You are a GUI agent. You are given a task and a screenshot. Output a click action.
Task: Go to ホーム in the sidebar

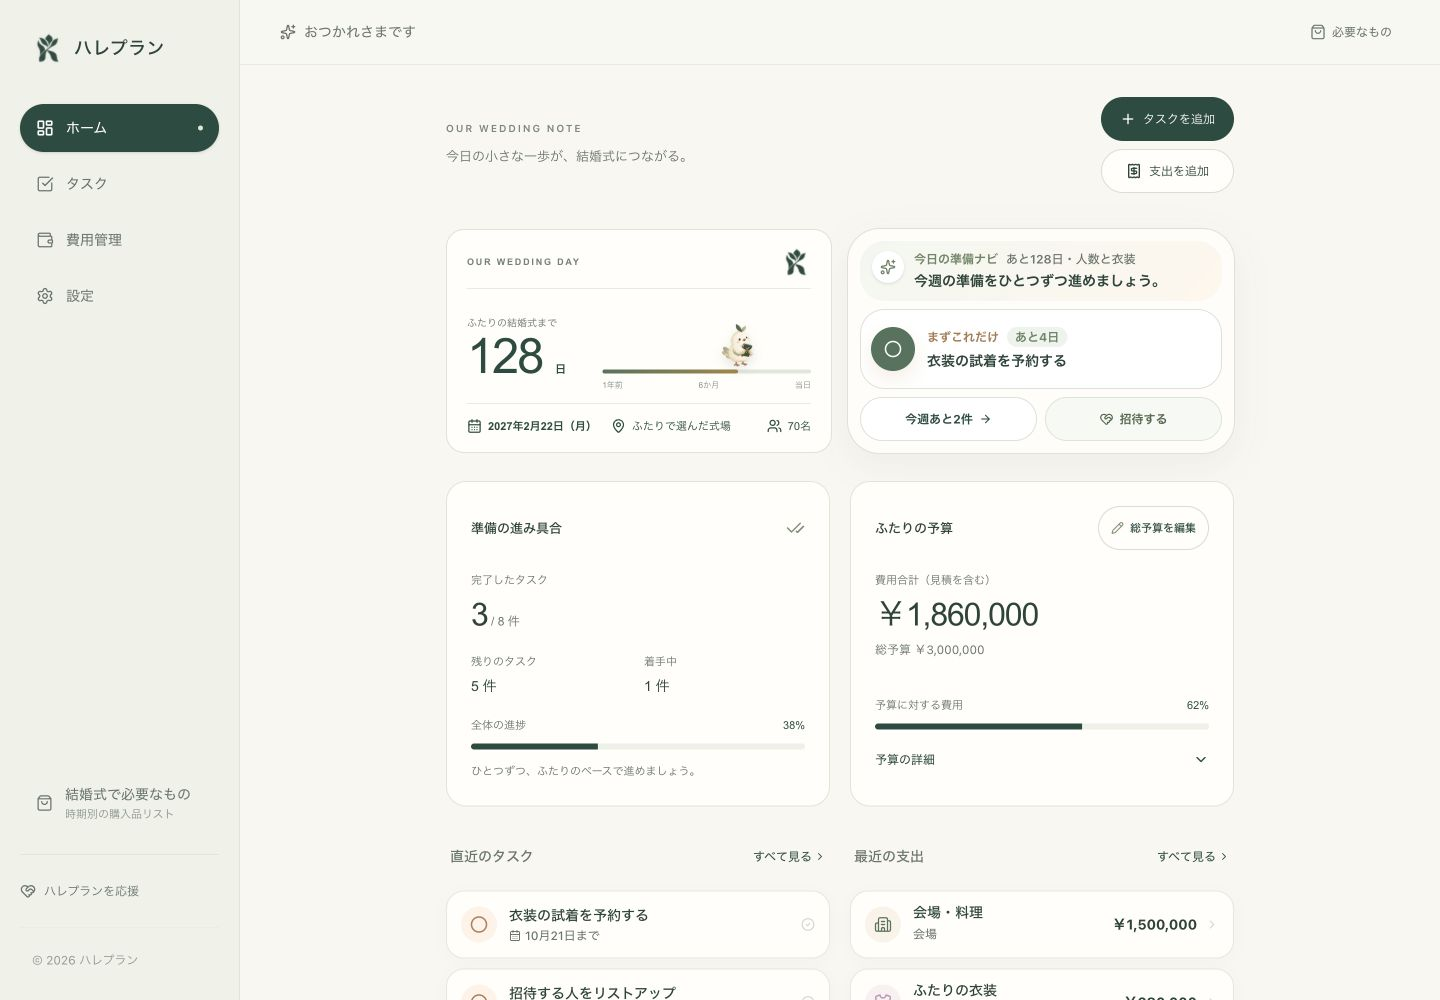(119, 128)
